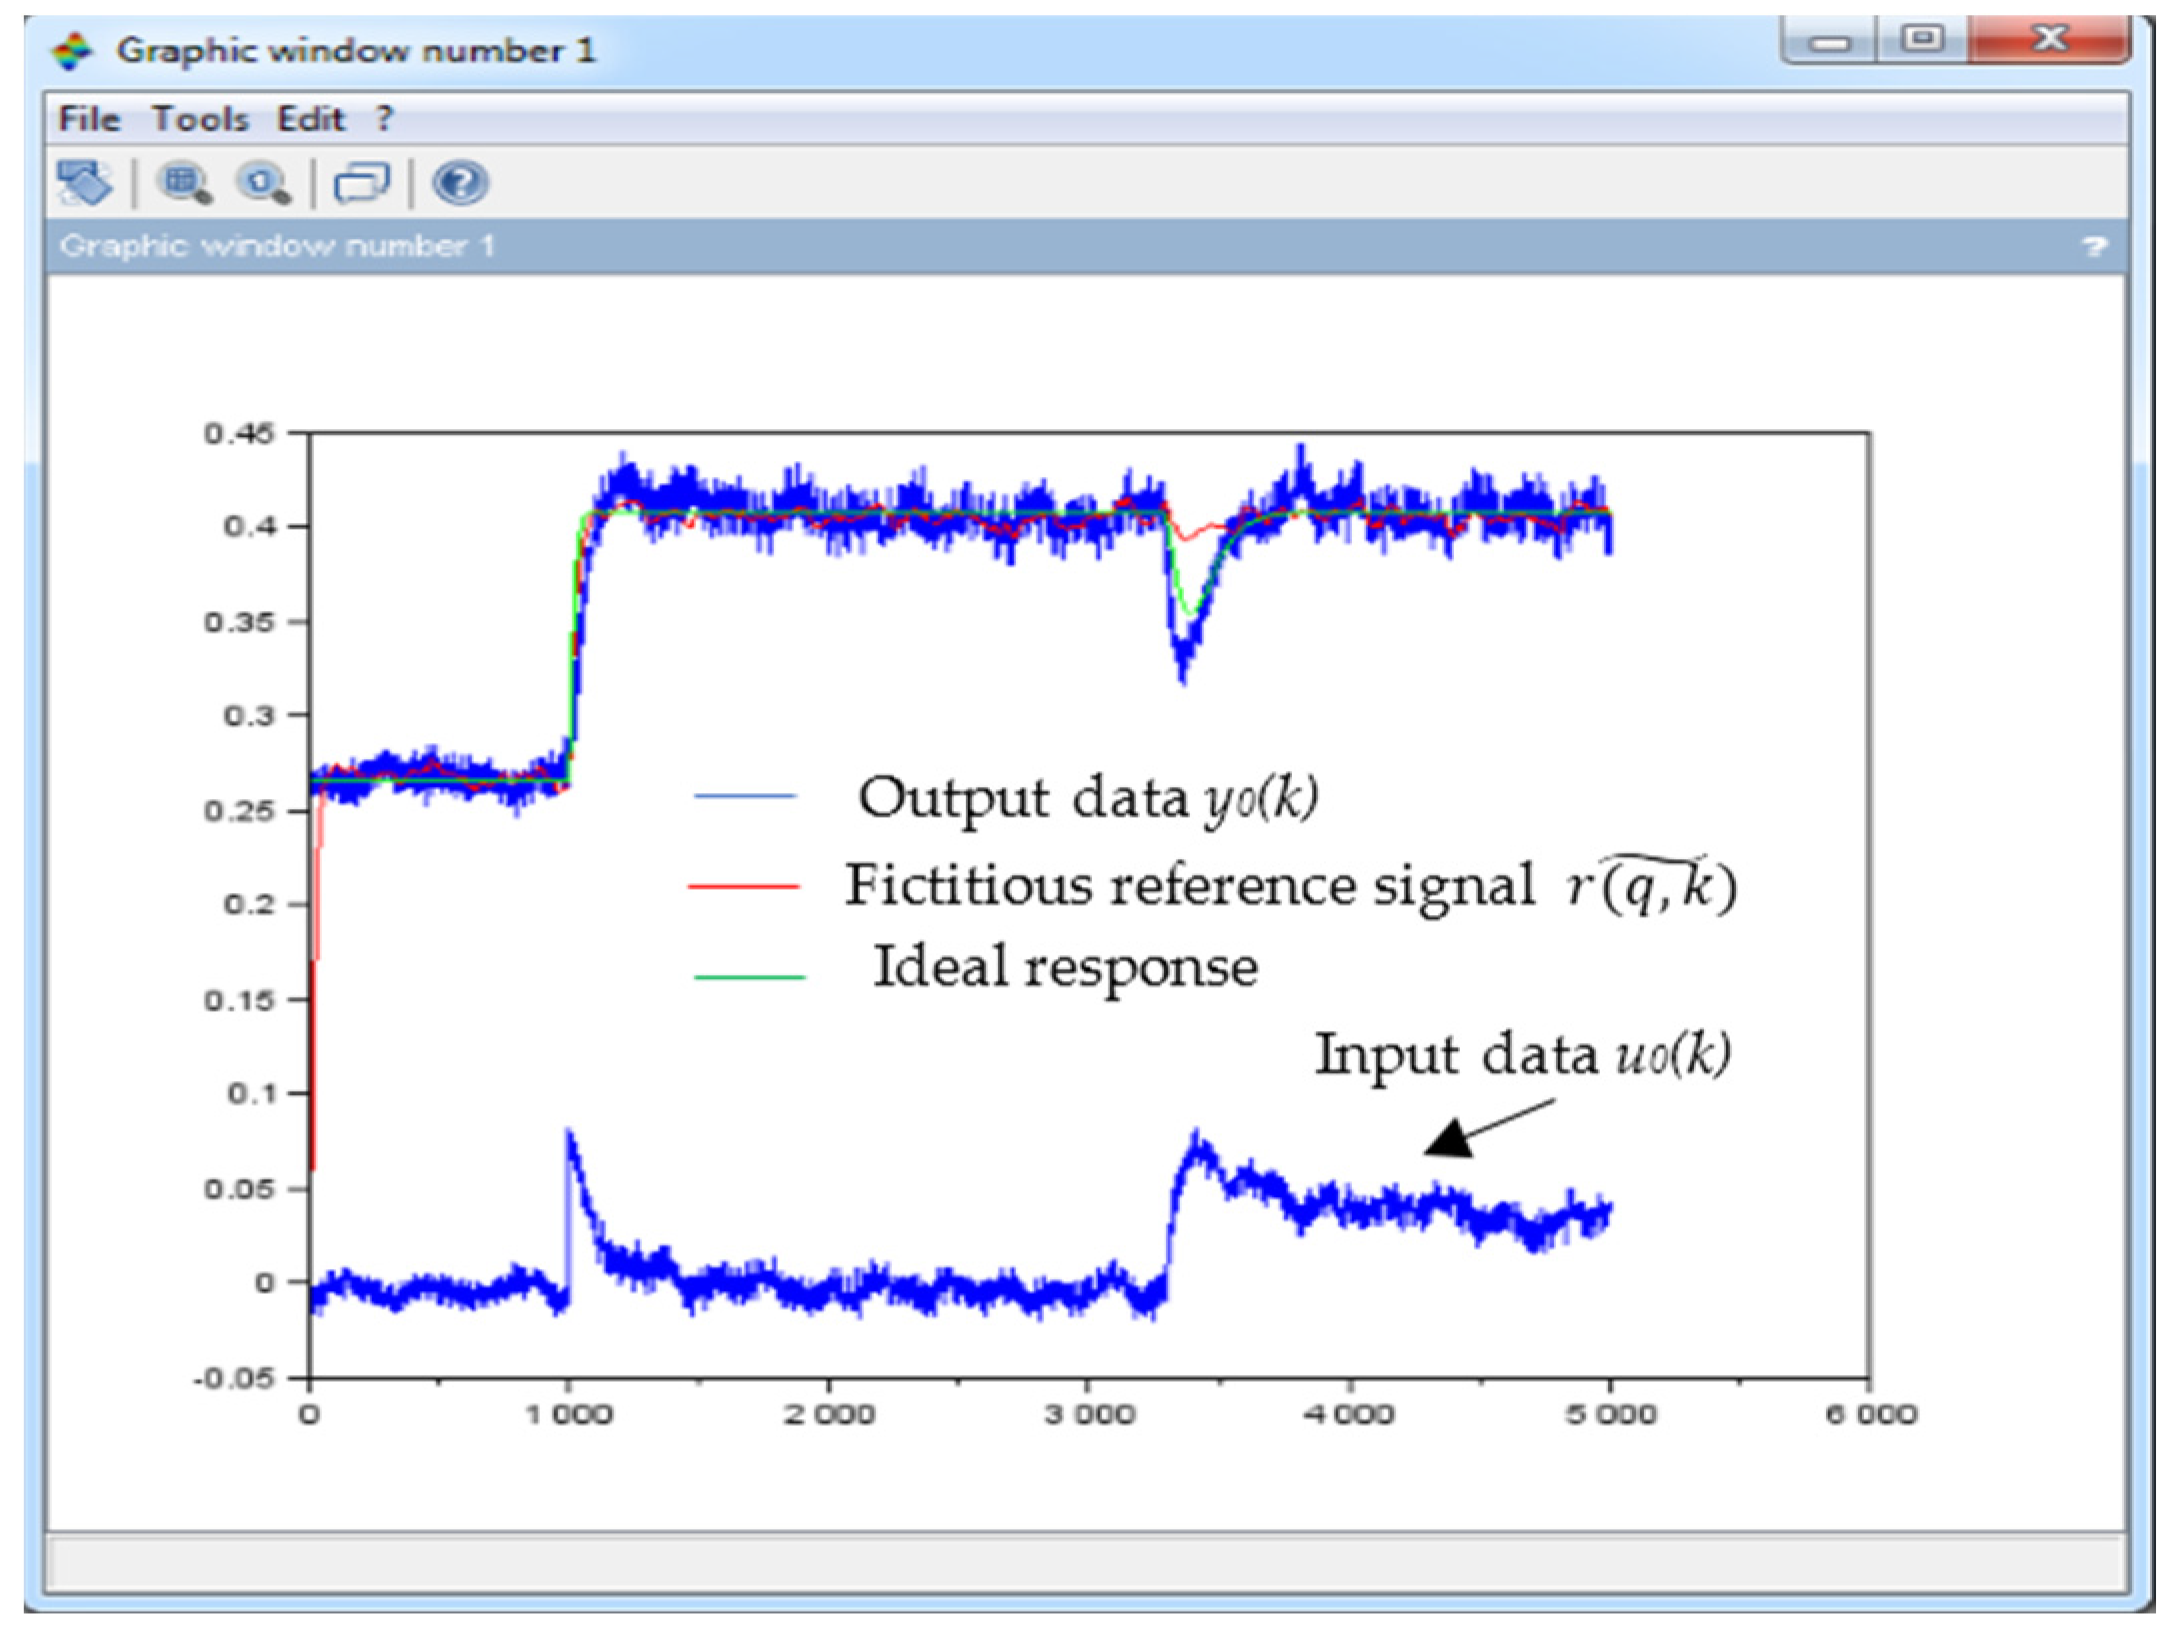Select the 'Ideal response' legend label
This screenshot has width=2171, height=1642.
1067,965
